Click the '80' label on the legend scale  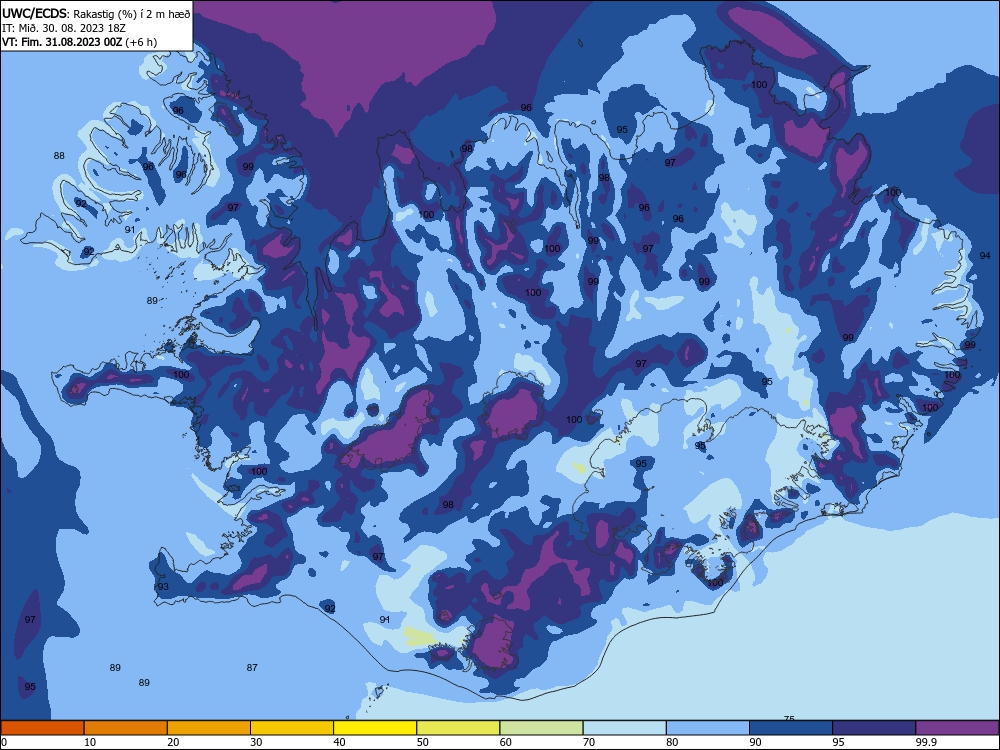[672, 742]
